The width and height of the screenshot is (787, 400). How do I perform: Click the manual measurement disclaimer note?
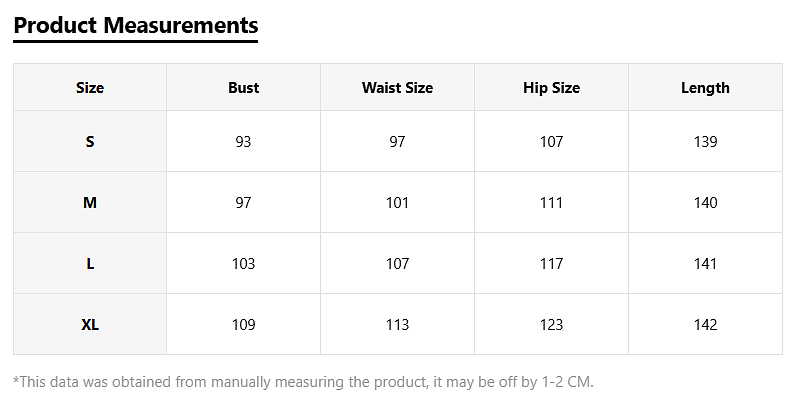(303, 381)
